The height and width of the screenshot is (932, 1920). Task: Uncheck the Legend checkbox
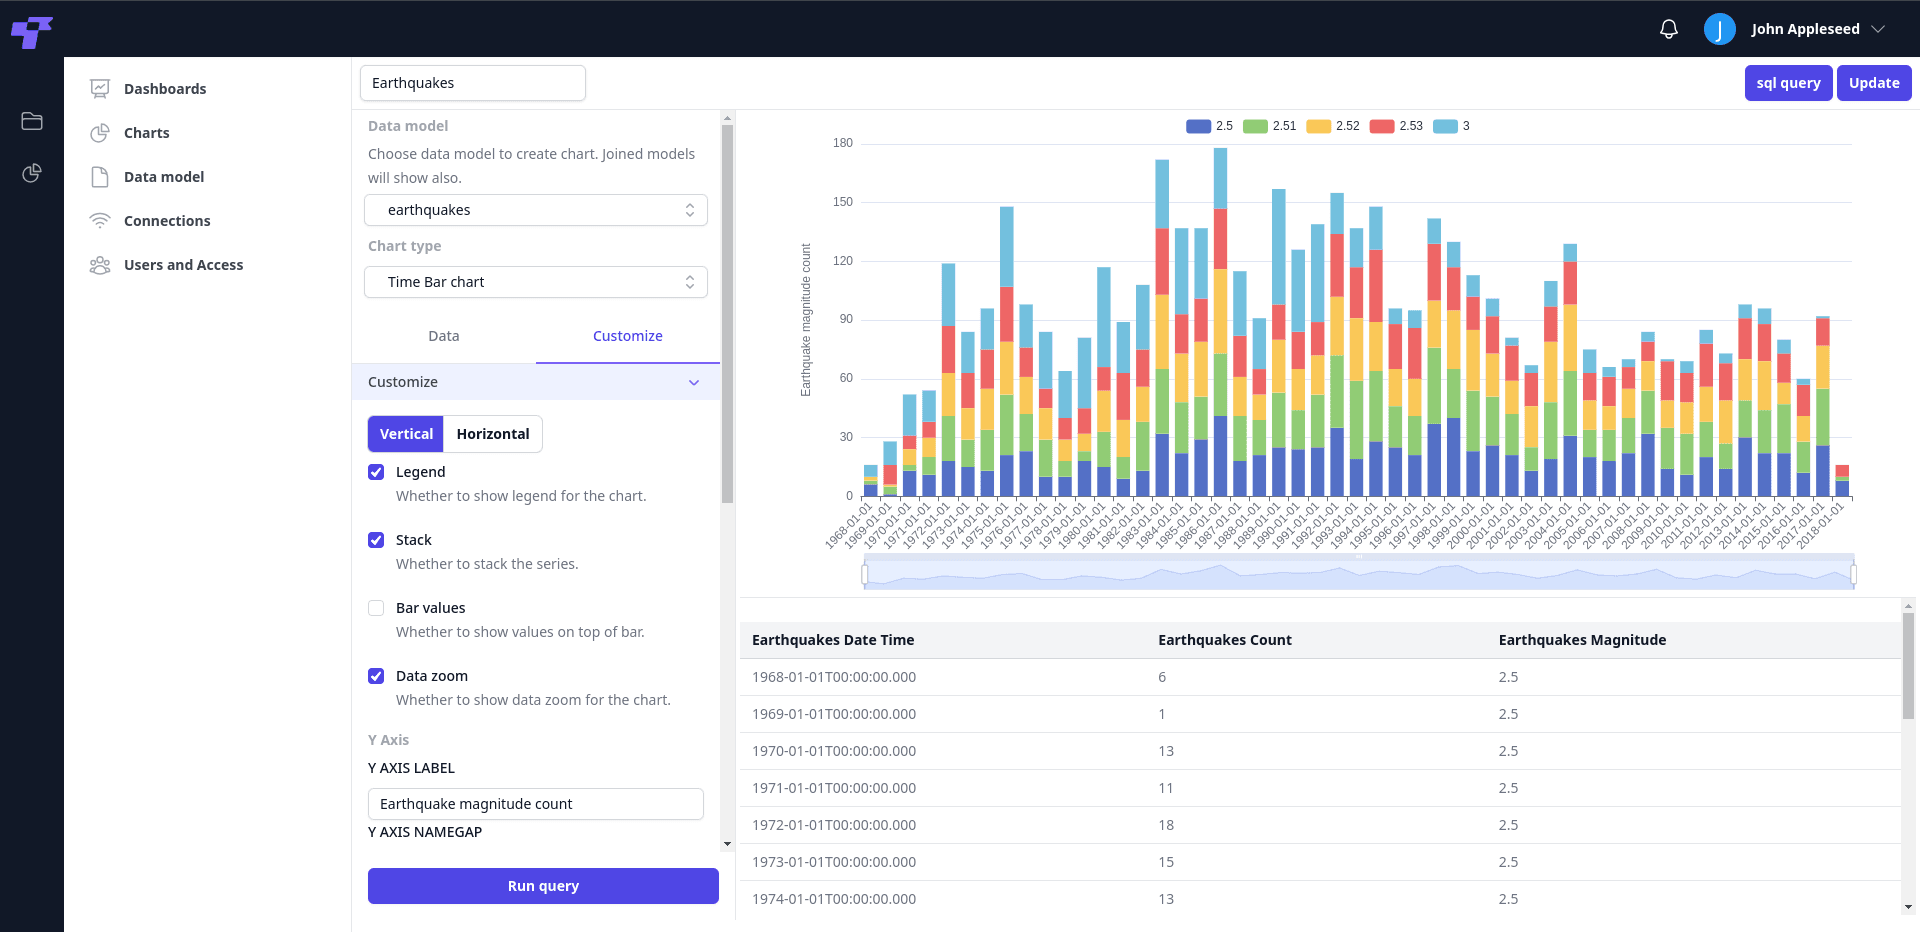pyautogui.click(x=376, y=472)
